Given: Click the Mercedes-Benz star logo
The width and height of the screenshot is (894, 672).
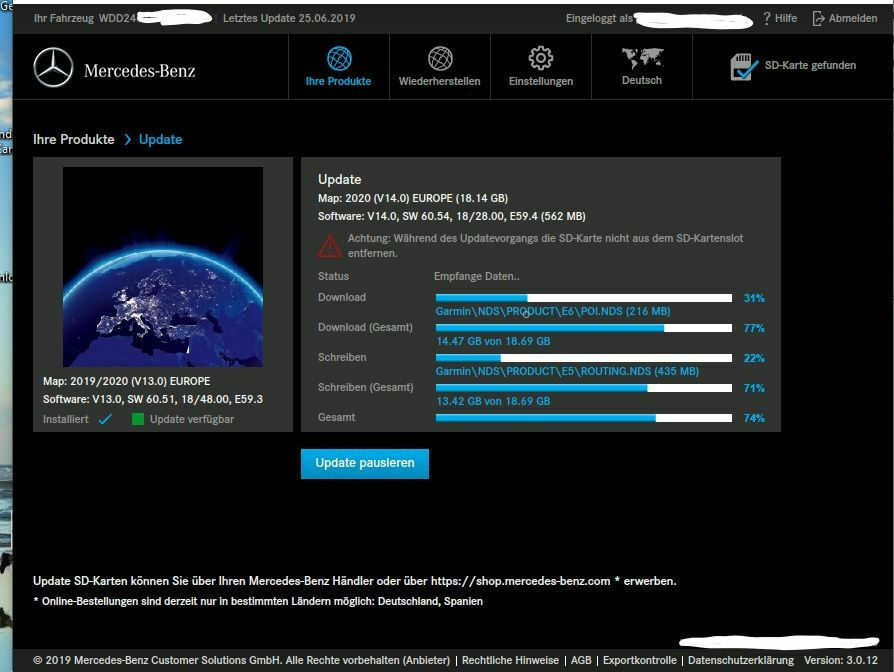Looking at the screenshot, I should [x=54, y=68].
